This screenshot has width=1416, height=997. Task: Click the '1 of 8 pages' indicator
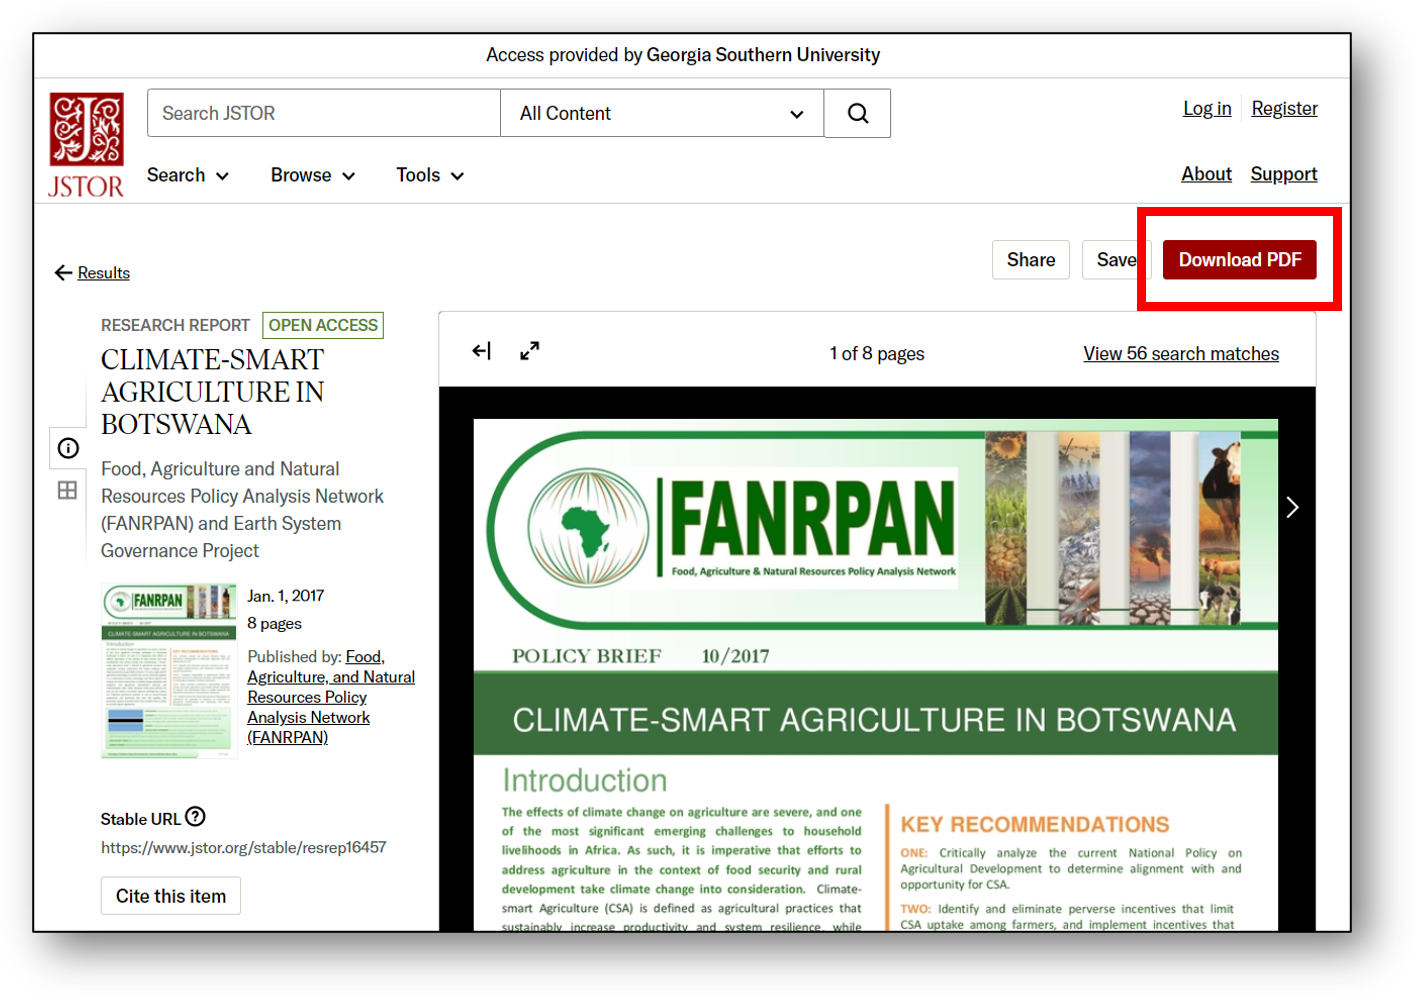click(x=877, y=354)
